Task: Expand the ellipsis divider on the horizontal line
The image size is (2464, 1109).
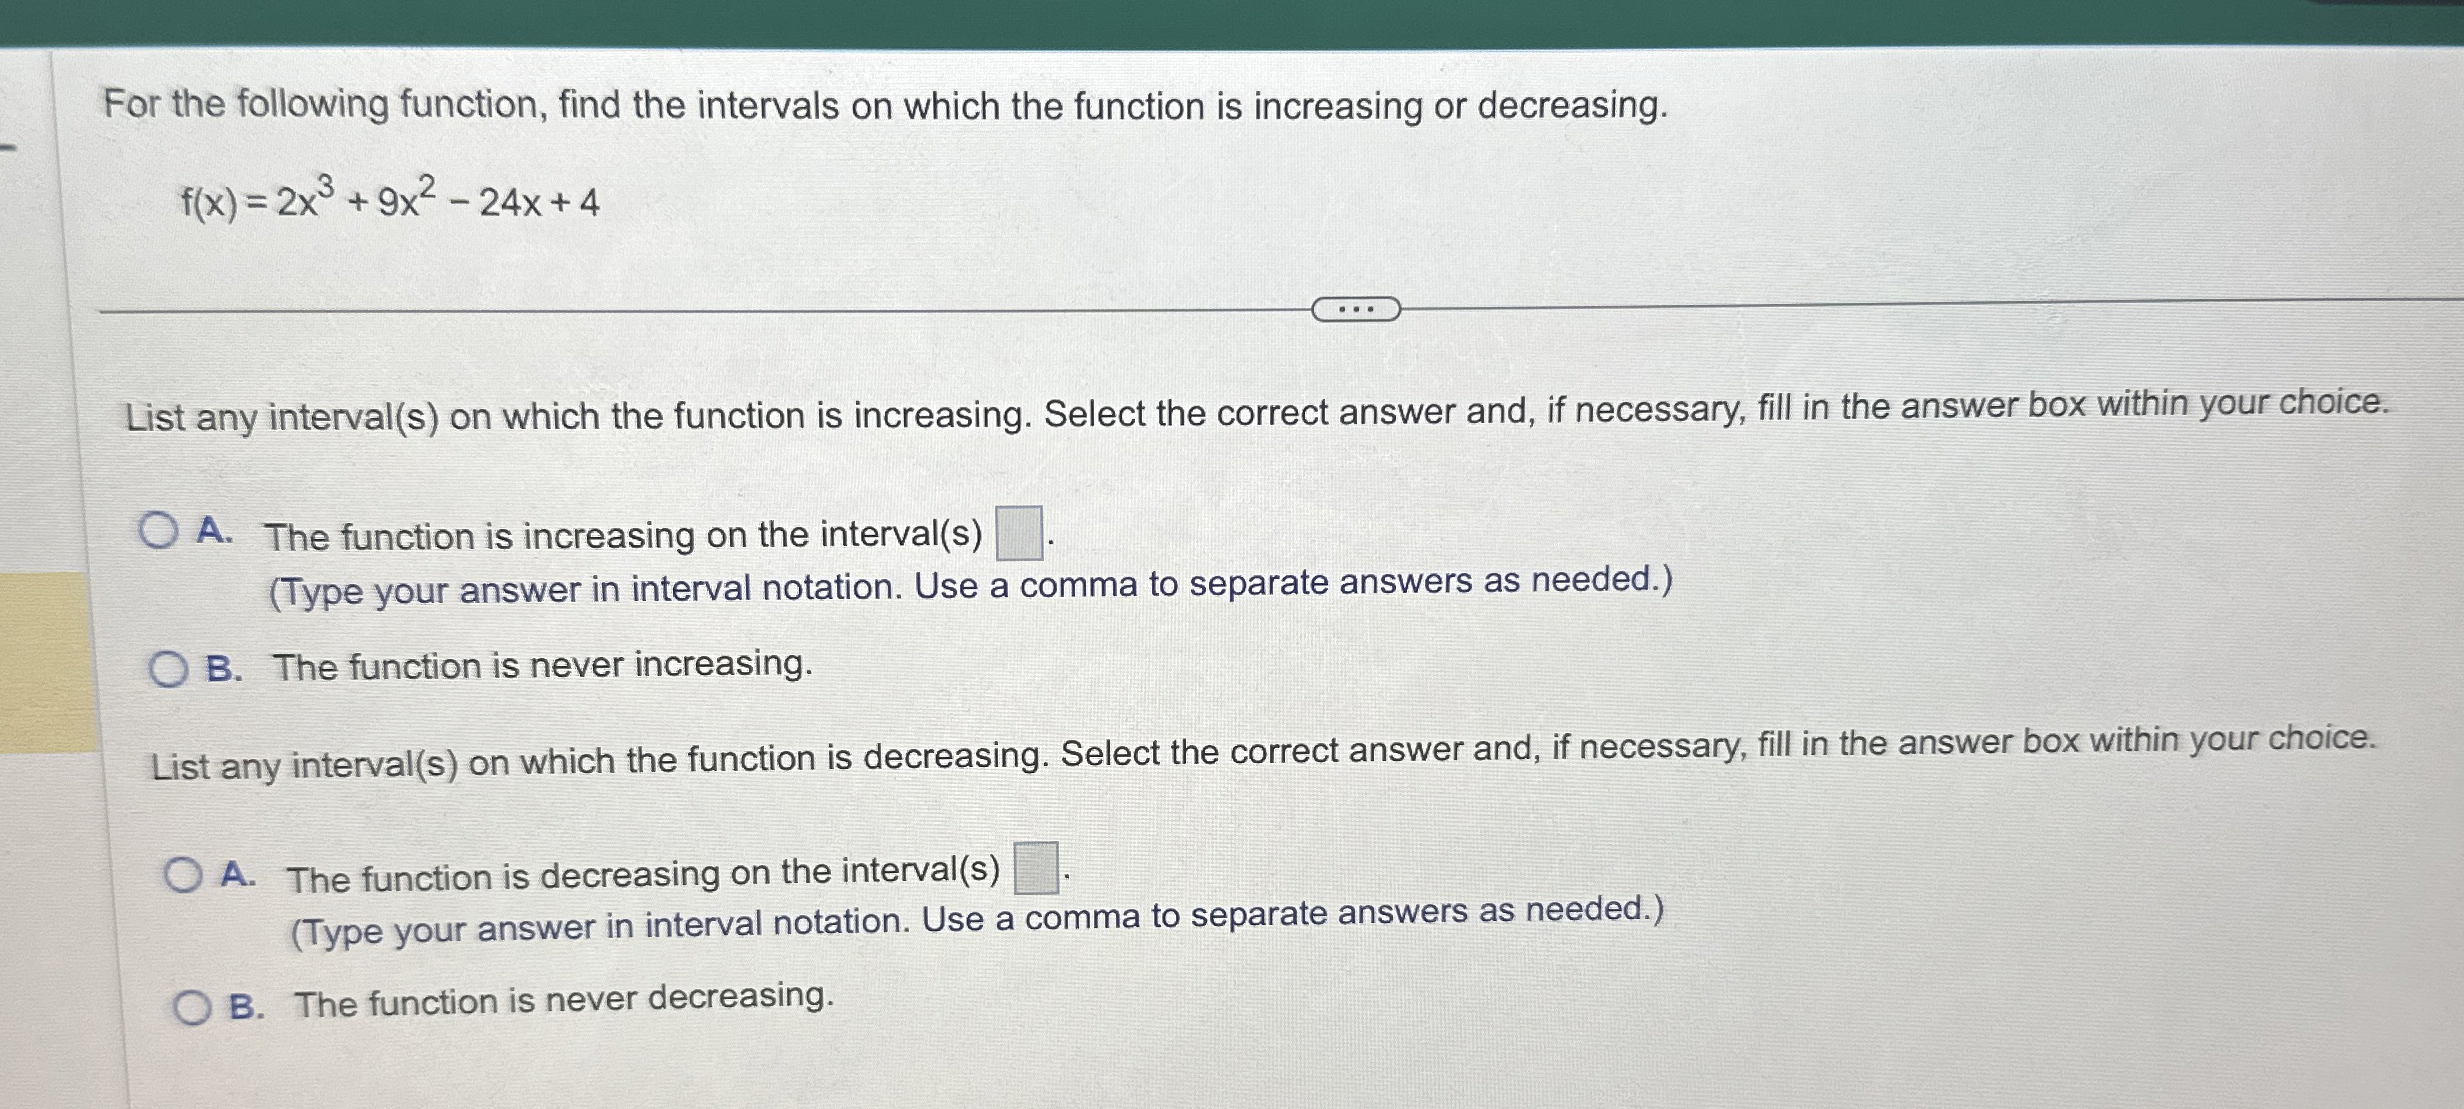Action: tap(1355, 310)
